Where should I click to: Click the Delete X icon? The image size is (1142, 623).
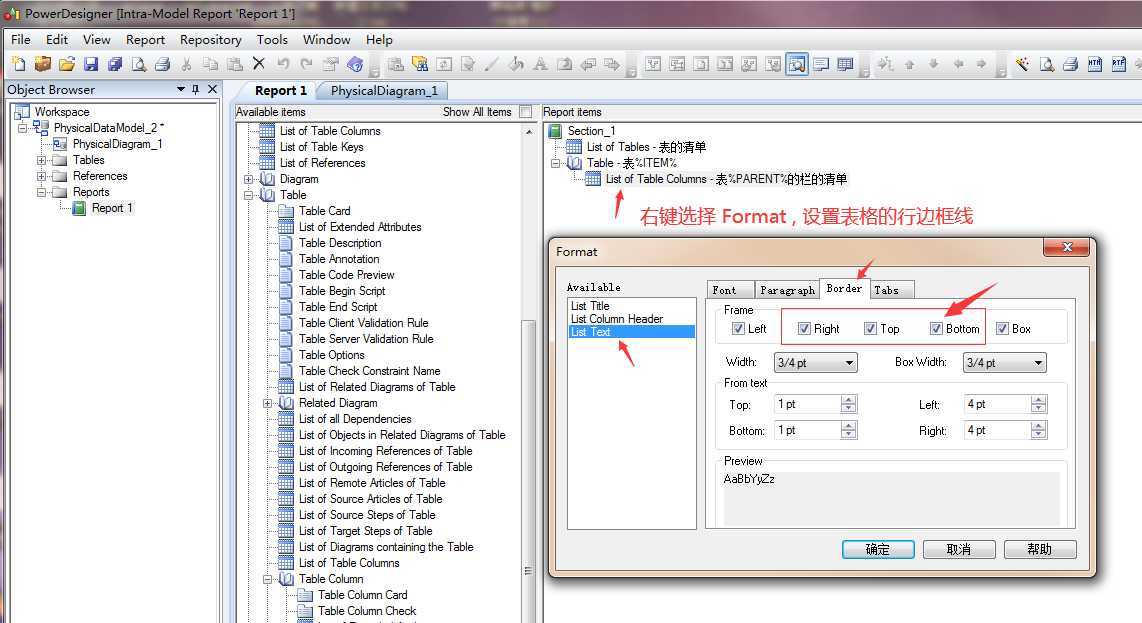[259, 64]
